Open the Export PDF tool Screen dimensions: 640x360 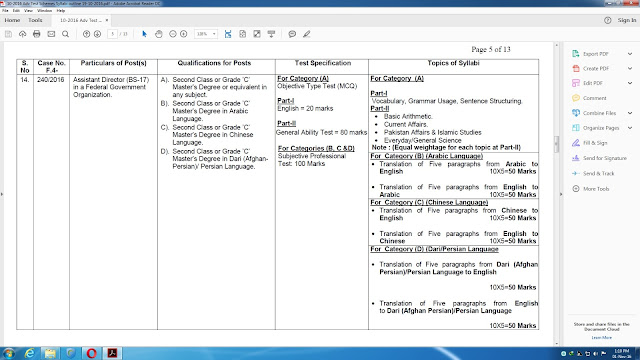(596, 54)
